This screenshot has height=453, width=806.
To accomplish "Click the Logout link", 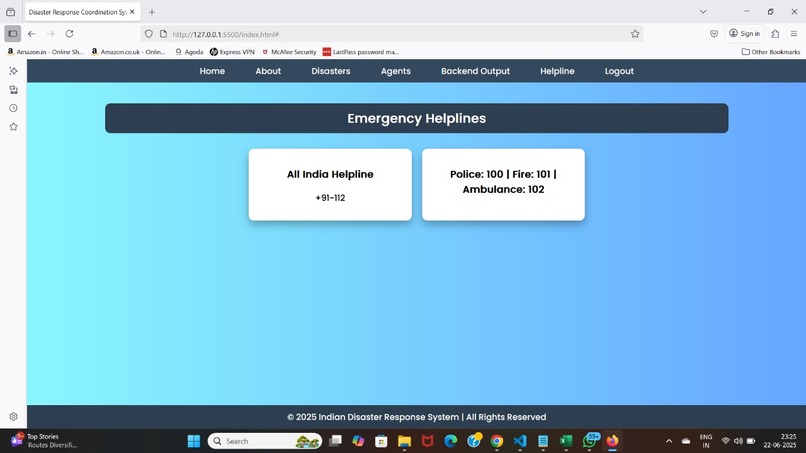I will (x=619, y=71).
